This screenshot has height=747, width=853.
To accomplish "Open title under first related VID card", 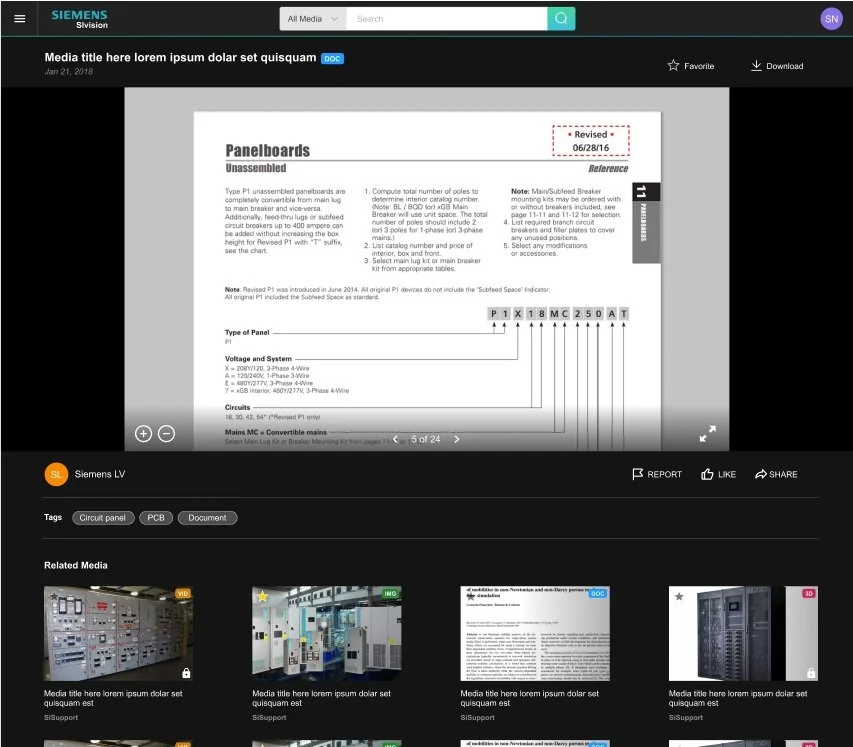I will tap(113, 698).
